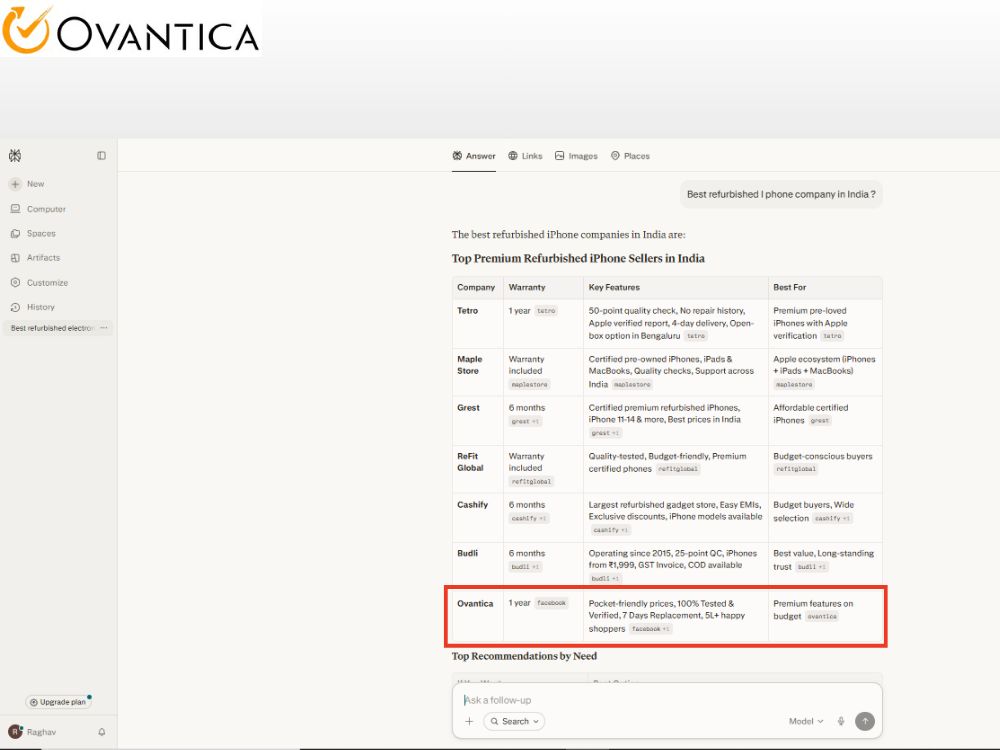Click the submit arrow button
1000x750 pixels.
pyautogui.click(x=865, y=721)
